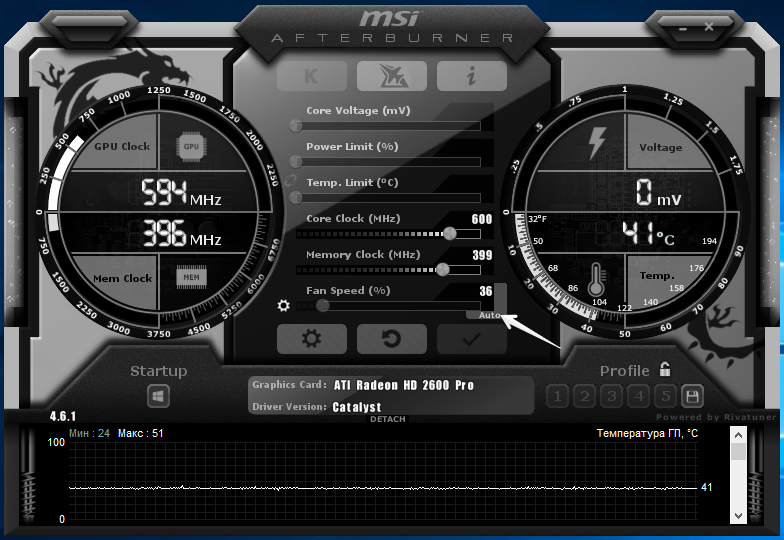Toggle the profile lock padlock icon

pyautogui.click(x=664, y=370)
